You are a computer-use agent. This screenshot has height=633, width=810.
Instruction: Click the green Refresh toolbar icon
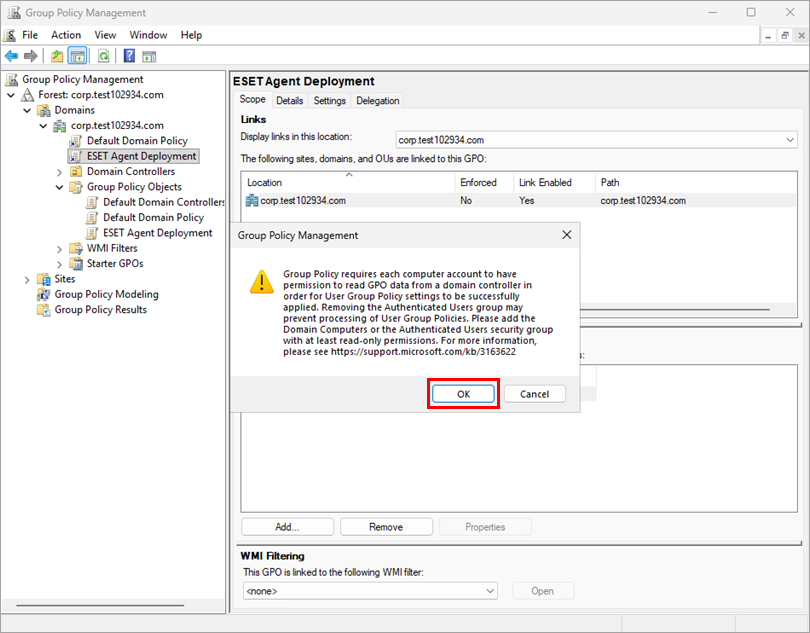click(103, 56)
